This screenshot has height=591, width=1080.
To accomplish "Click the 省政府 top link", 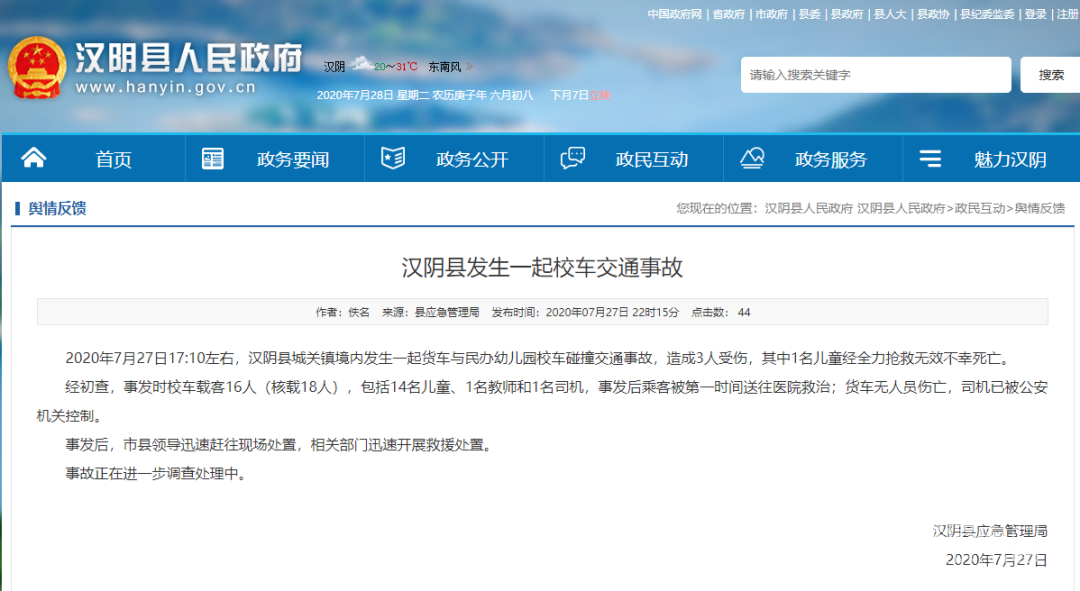I will (728, 14).
